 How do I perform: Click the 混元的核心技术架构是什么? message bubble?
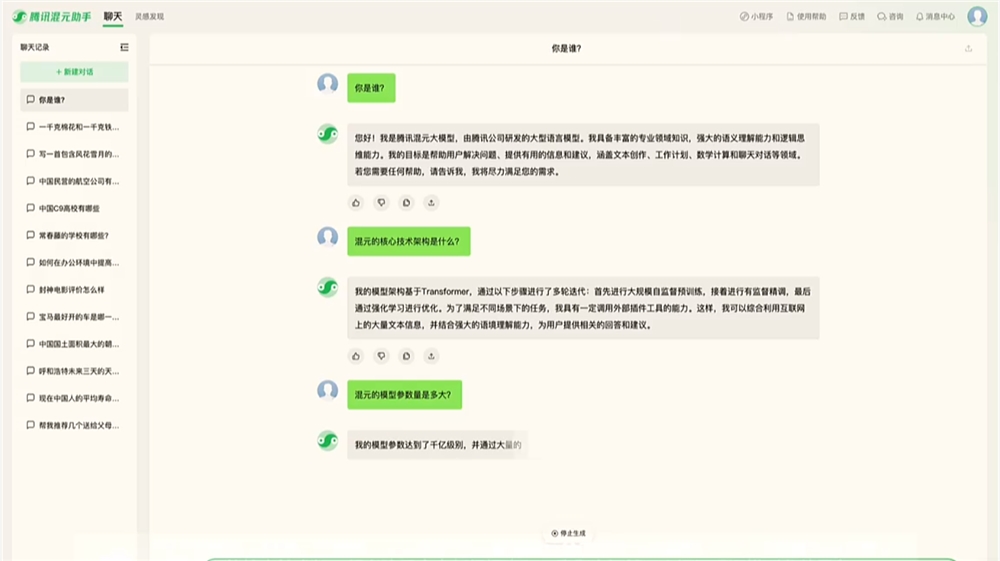409,242
